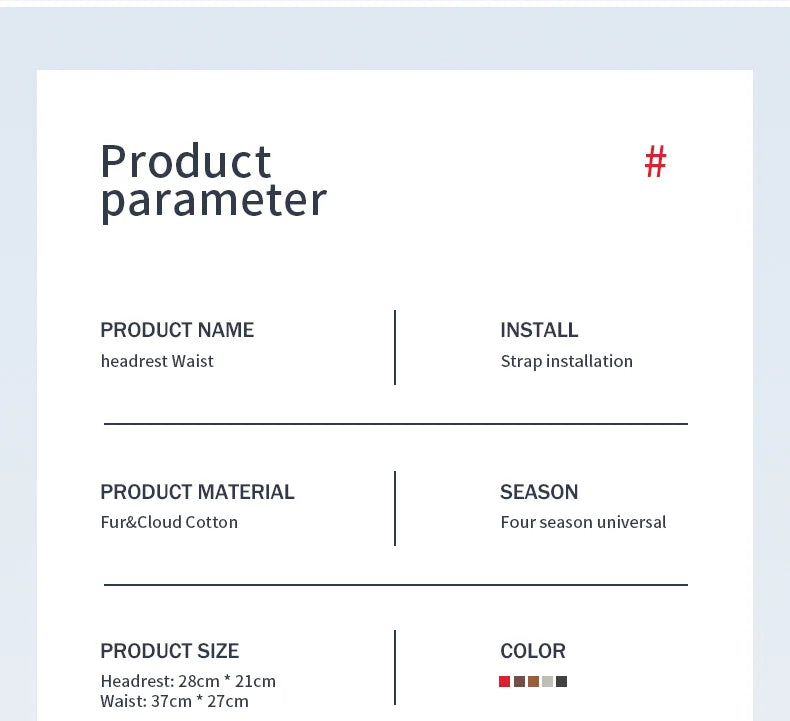Click the Product parameter heading
The height and width of the screenshot is (721, 790).
tap(213, 180)
